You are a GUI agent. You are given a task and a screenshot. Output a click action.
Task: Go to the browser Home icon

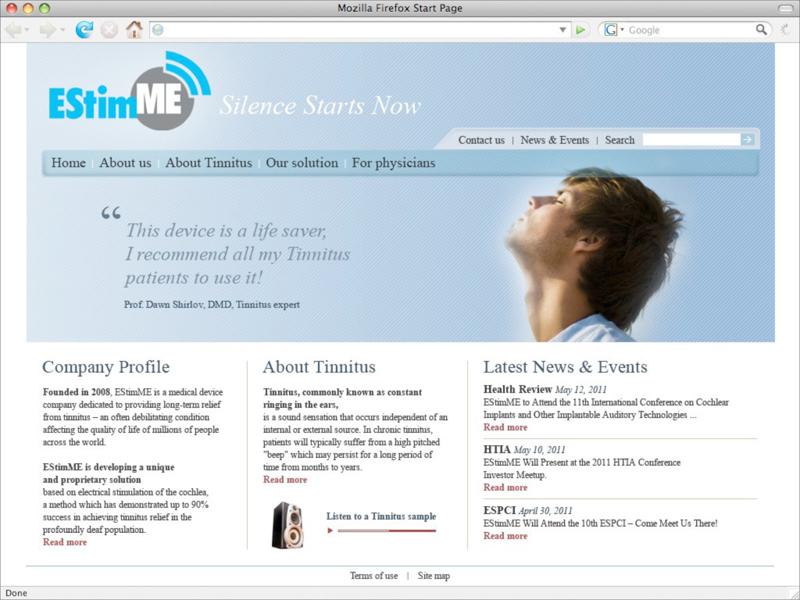pyautogui.click(x=134, y=30)
